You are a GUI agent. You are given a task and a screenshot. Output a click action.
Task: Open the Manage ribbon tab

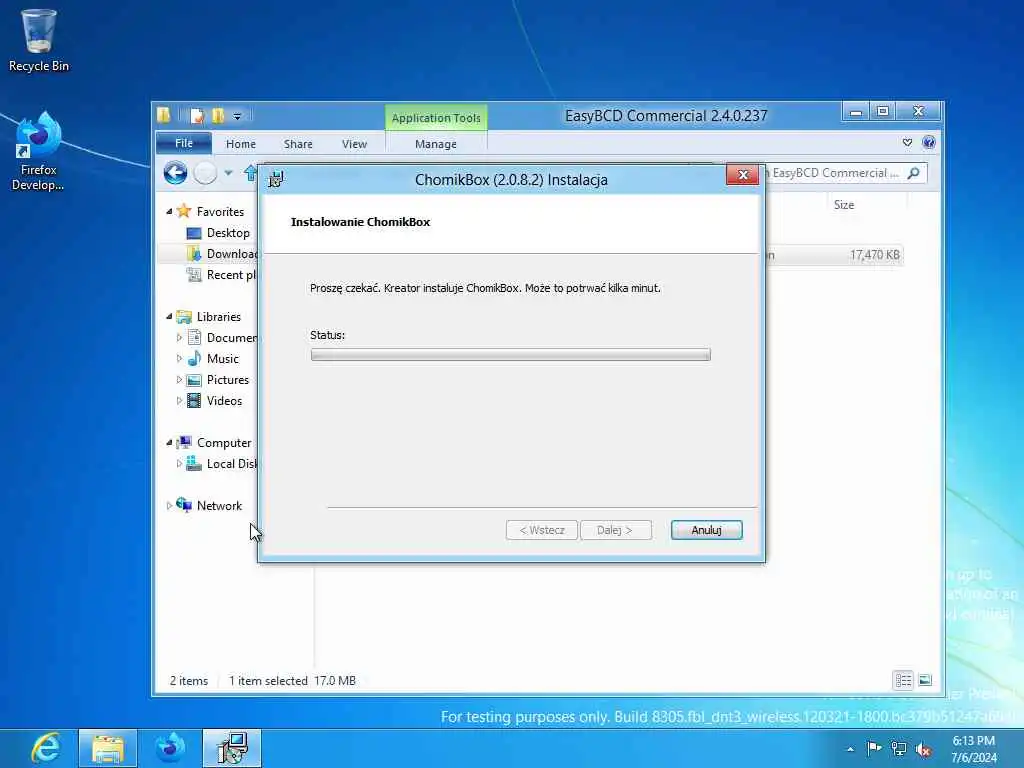coord(436,144)
